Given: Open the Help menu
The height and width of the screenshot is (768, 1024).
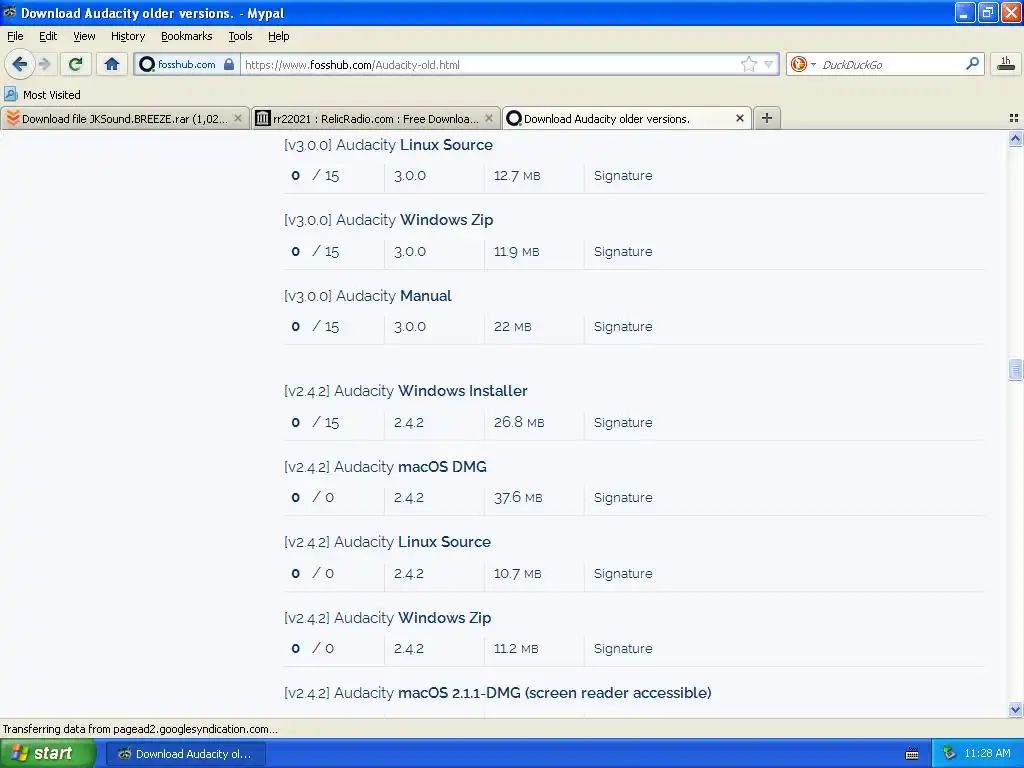Looking at the screenshot, I should pos(279,36).
